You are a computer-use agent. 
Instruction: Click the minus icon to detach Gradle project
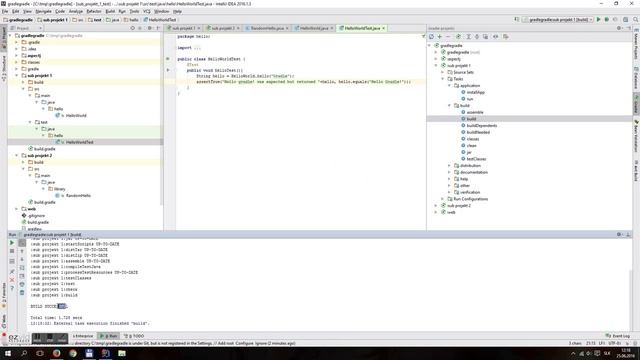tap(448, 37)
